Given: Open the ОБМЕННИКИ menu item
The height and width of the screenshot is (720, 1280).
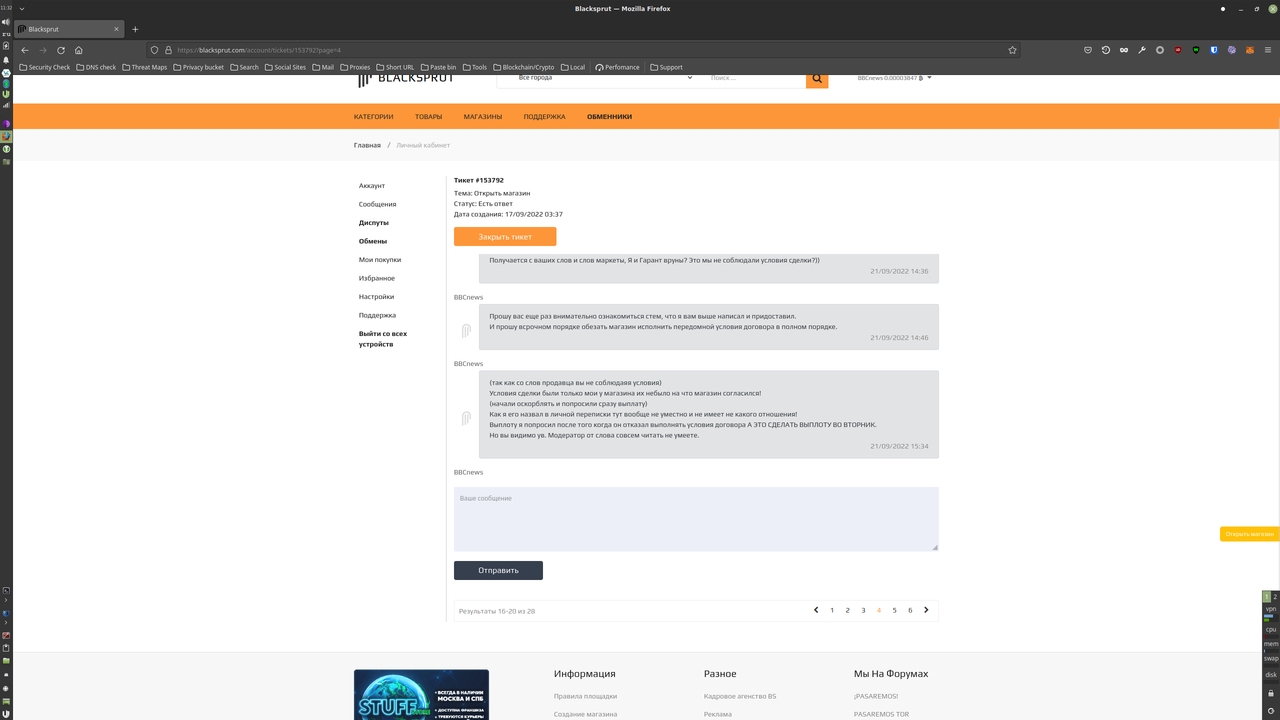Looking at the screenshot, I should [609, 117].
